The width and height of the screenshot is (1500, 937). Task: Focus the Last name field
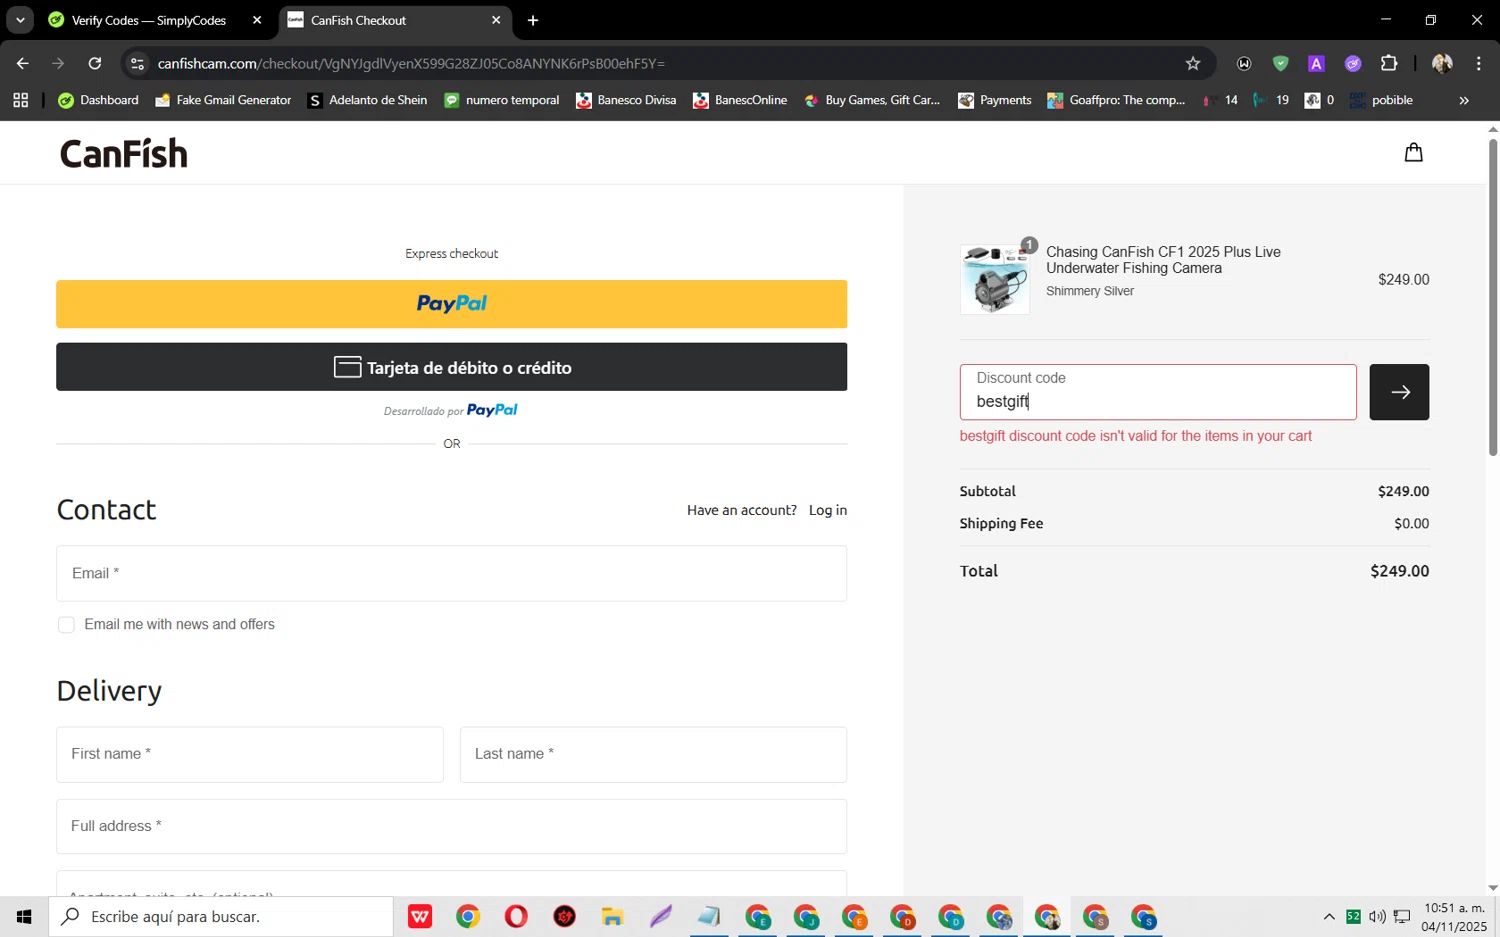point(653,754)
